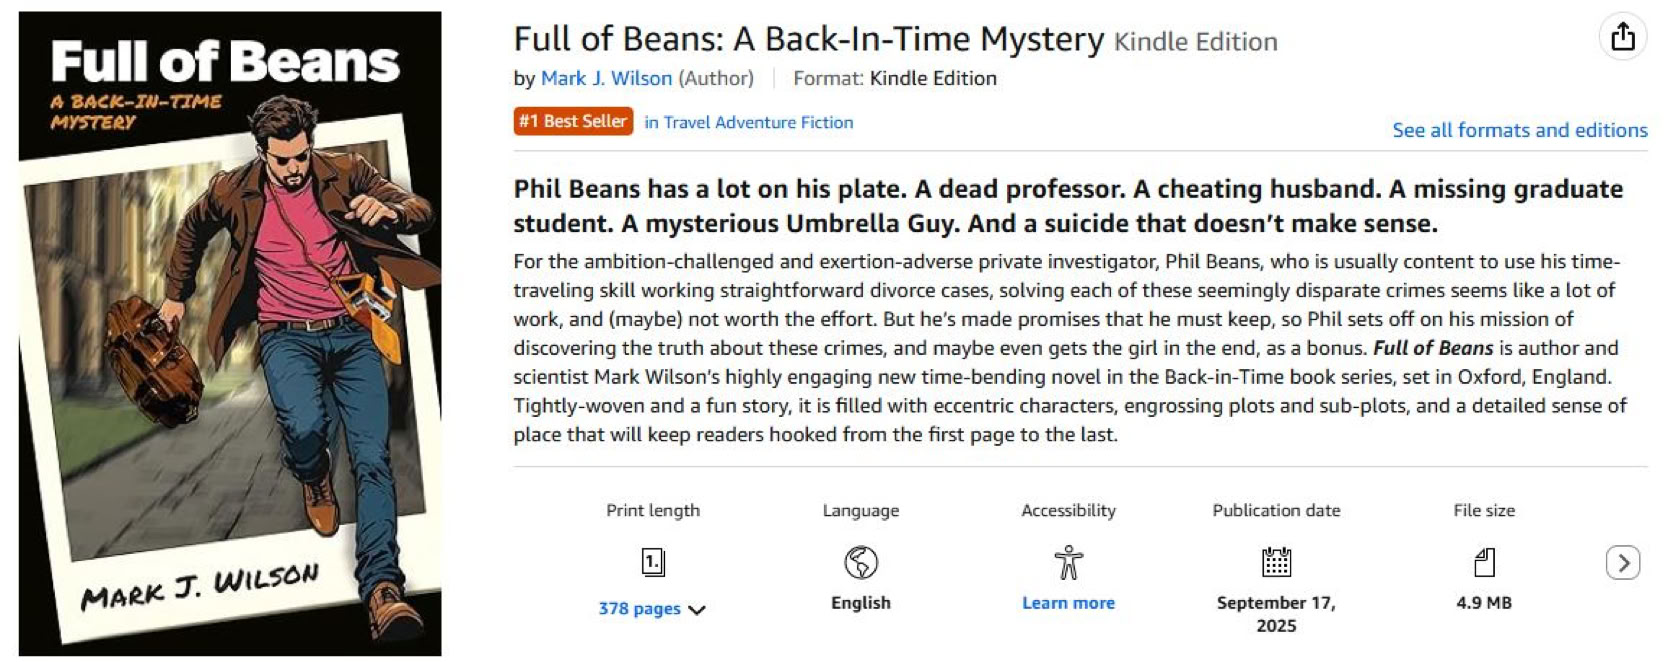The width and height of the screenshot is (1668, 662).
Task: Click the Language globe icon
Action: click(x=860, y=562)
